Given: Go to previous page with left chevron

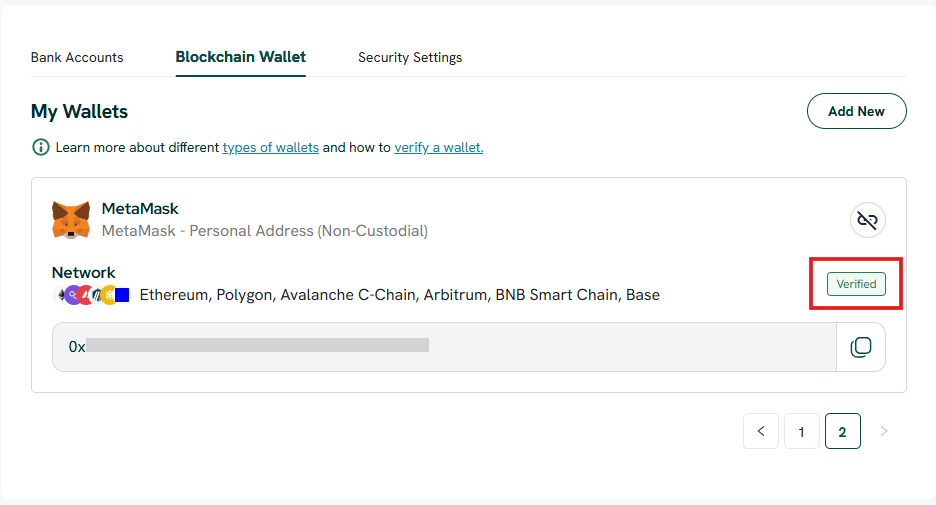Looking at the screenshot, I should (761, 431).
